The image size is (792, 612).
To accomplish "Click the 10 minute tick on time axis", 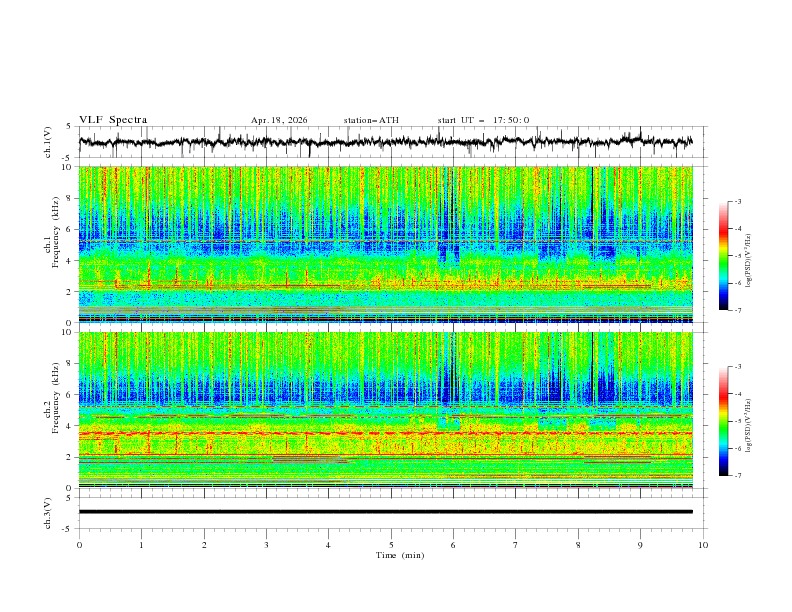I will click(703, 545).
